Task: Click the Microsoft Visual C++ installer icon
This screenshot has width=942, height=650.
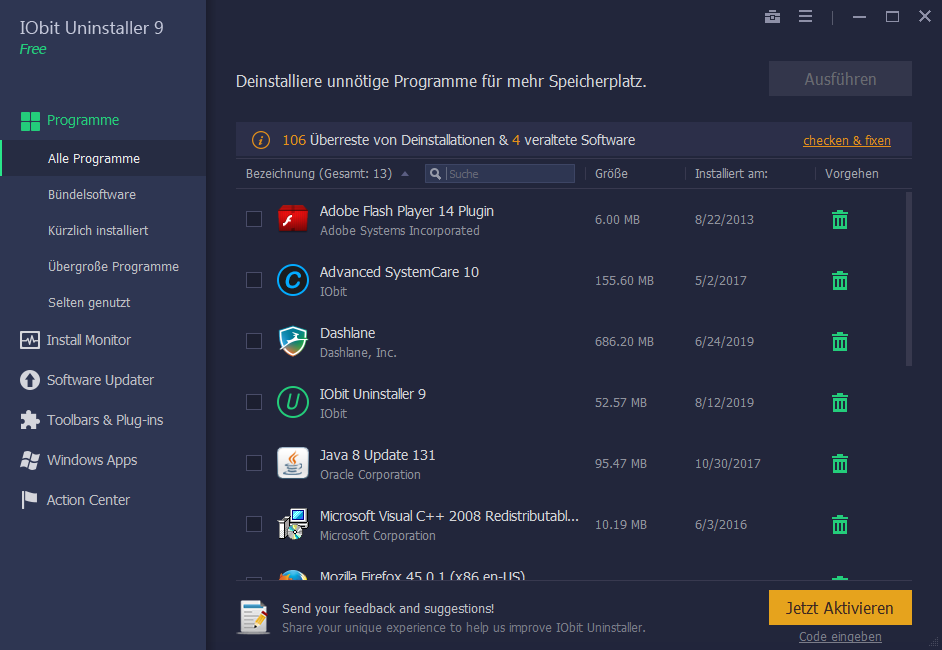Action: 293,524
